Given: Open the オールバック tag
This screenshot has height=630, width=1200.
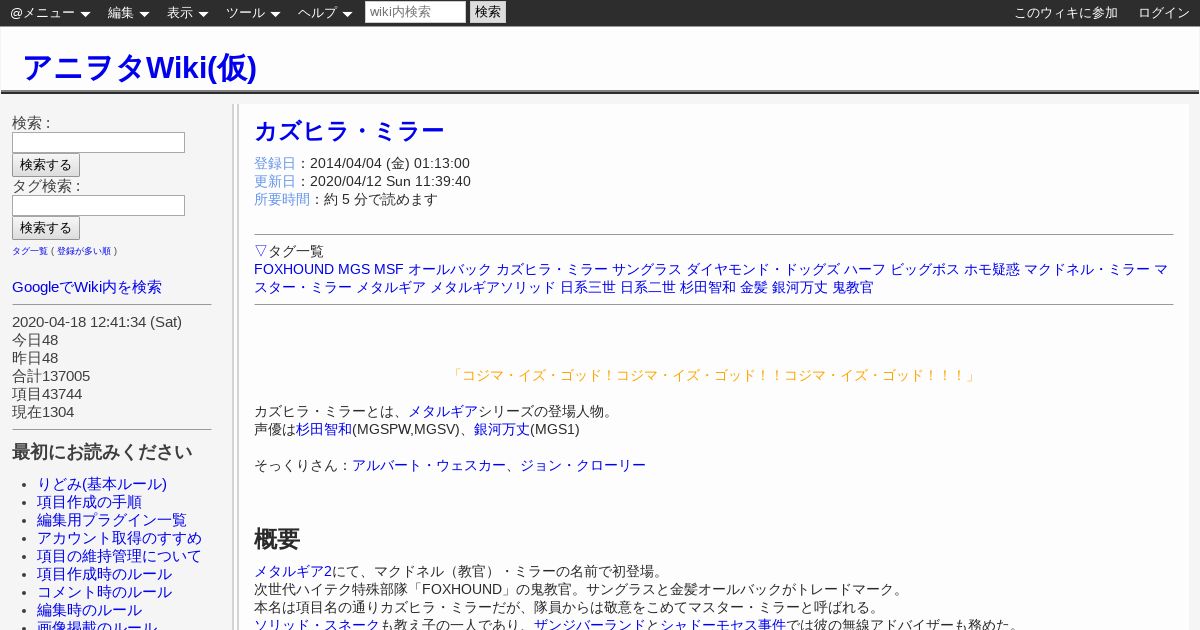Looking at the screenshot, I should coord(450,269).
